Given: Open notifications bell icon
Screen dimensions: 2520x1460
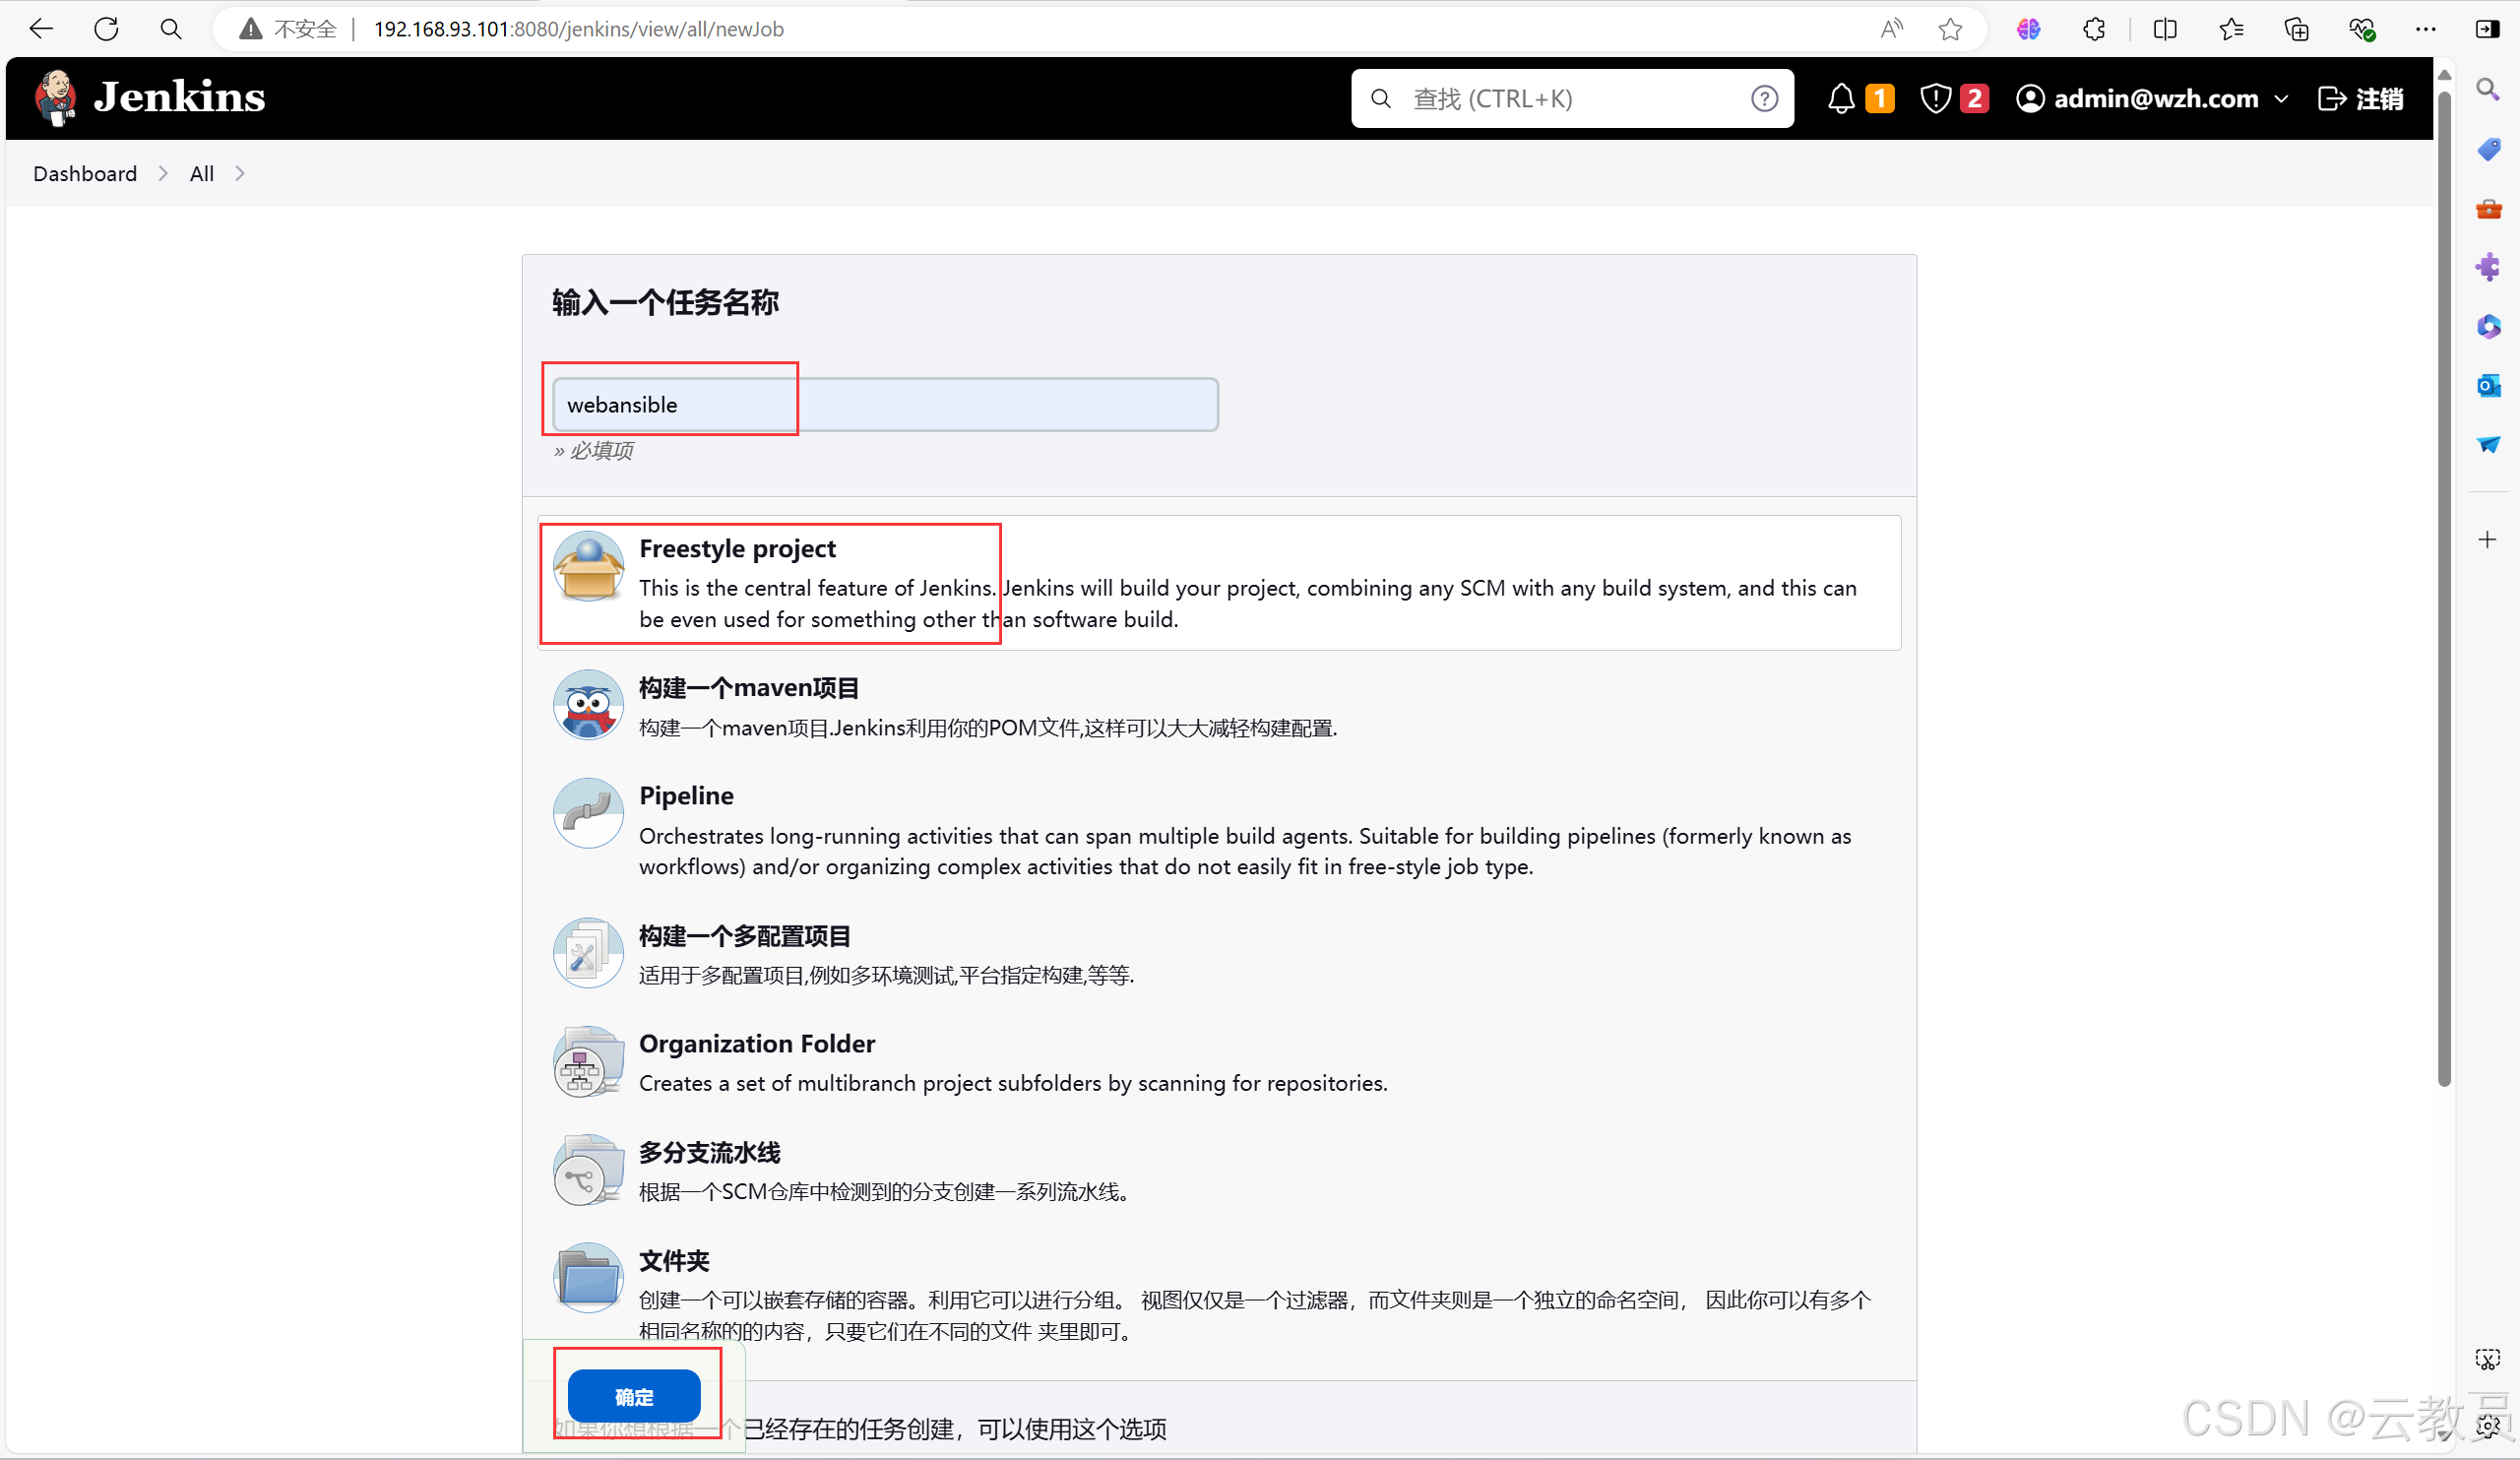Looking at the screenshot, I should (1841, 98).
